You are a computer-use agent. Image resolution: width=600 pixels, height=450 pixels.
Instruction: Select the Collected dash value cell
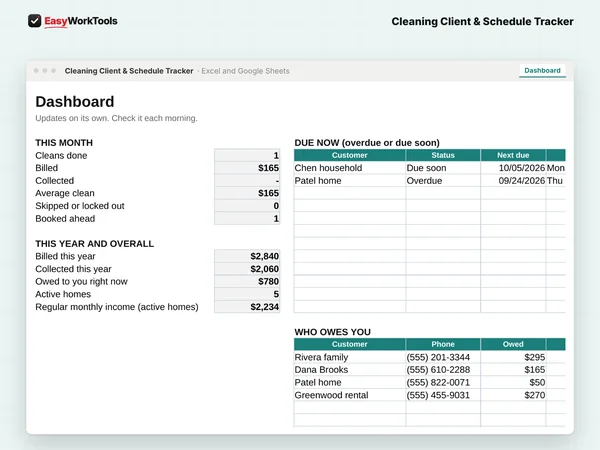[247, 181]
